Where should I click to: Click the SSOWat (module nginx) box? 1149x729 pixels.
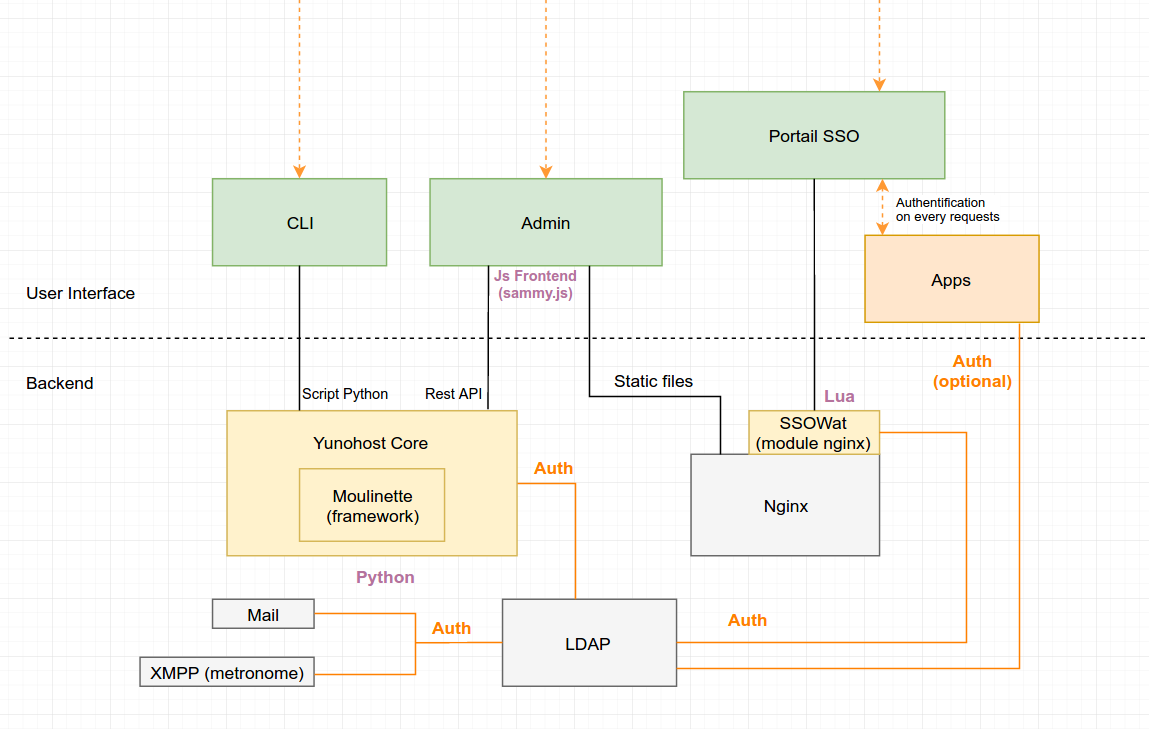click(x=813, y=432)
